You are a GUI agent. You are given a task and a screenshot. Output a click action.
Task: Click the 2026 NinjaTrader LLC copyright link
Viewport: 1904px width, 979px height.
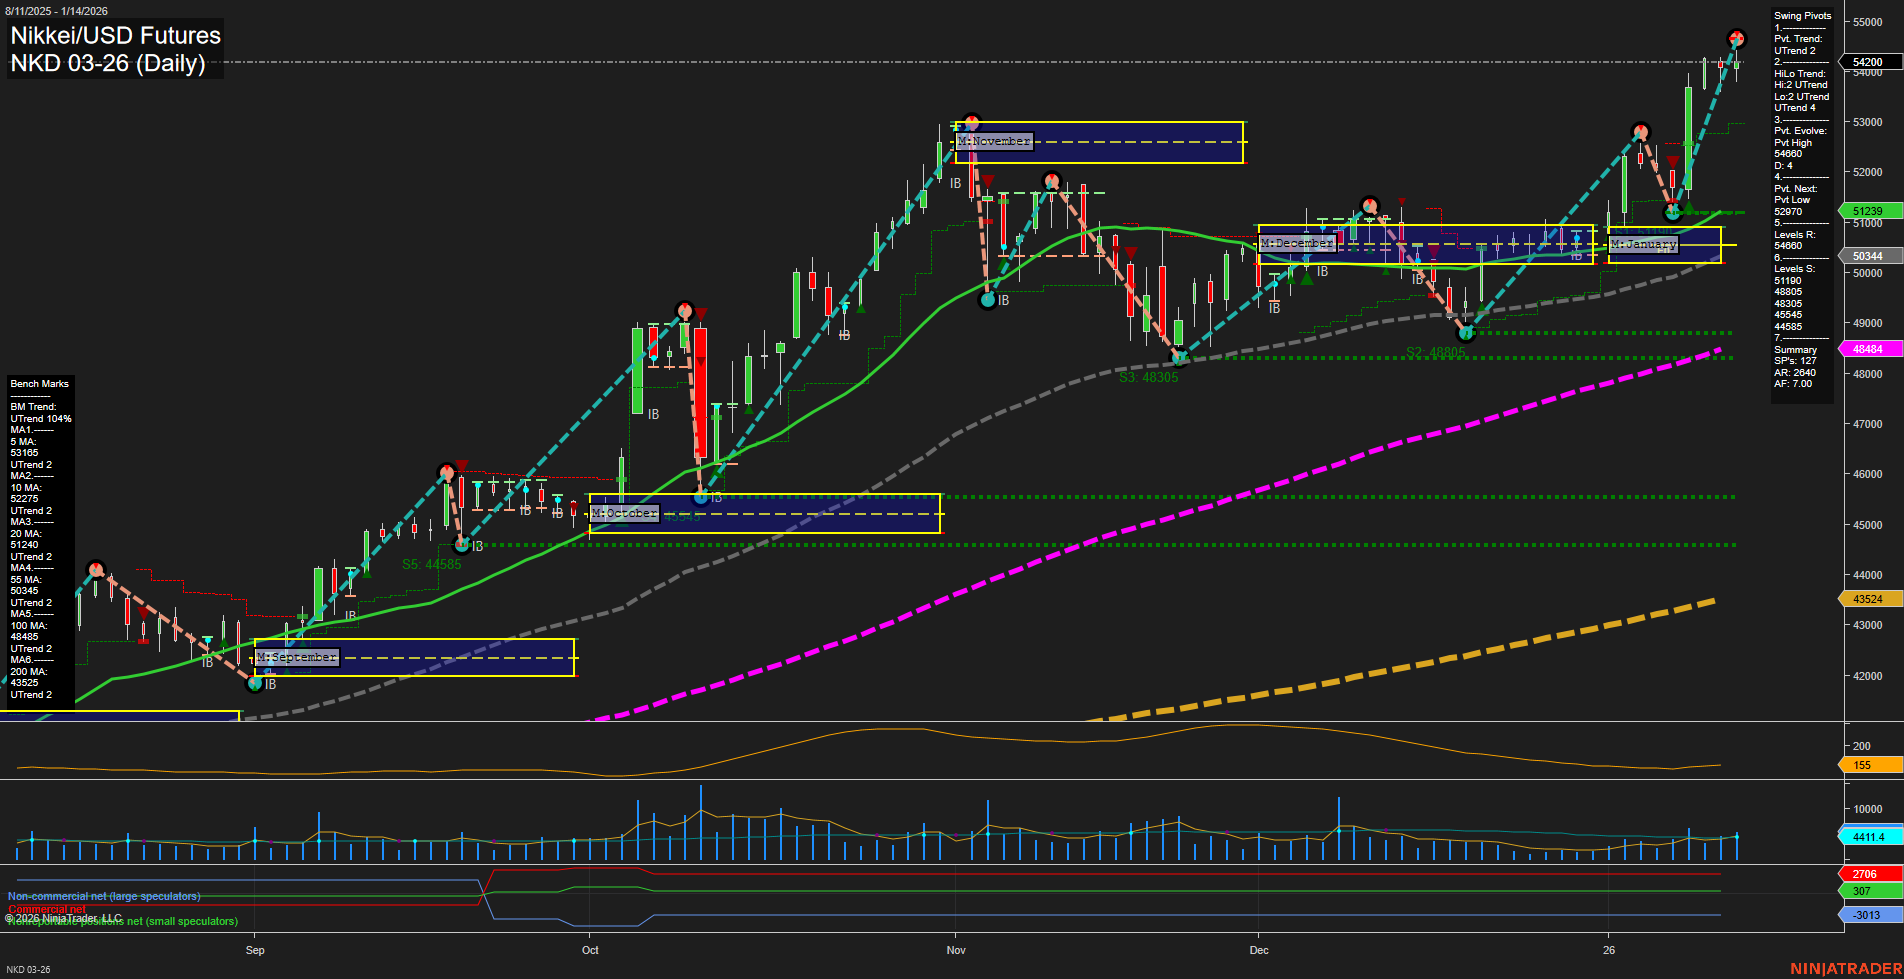coord(65,917)
